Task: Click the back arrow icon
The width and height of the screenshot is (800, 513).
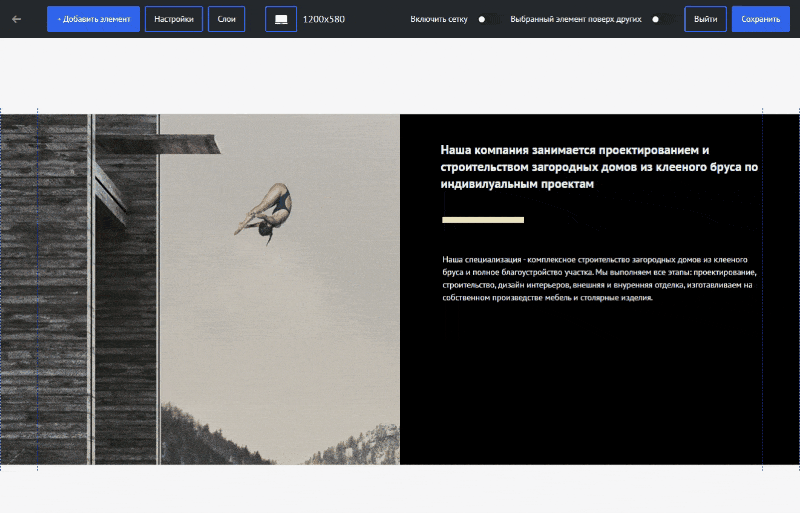Action: click(17, 19)
